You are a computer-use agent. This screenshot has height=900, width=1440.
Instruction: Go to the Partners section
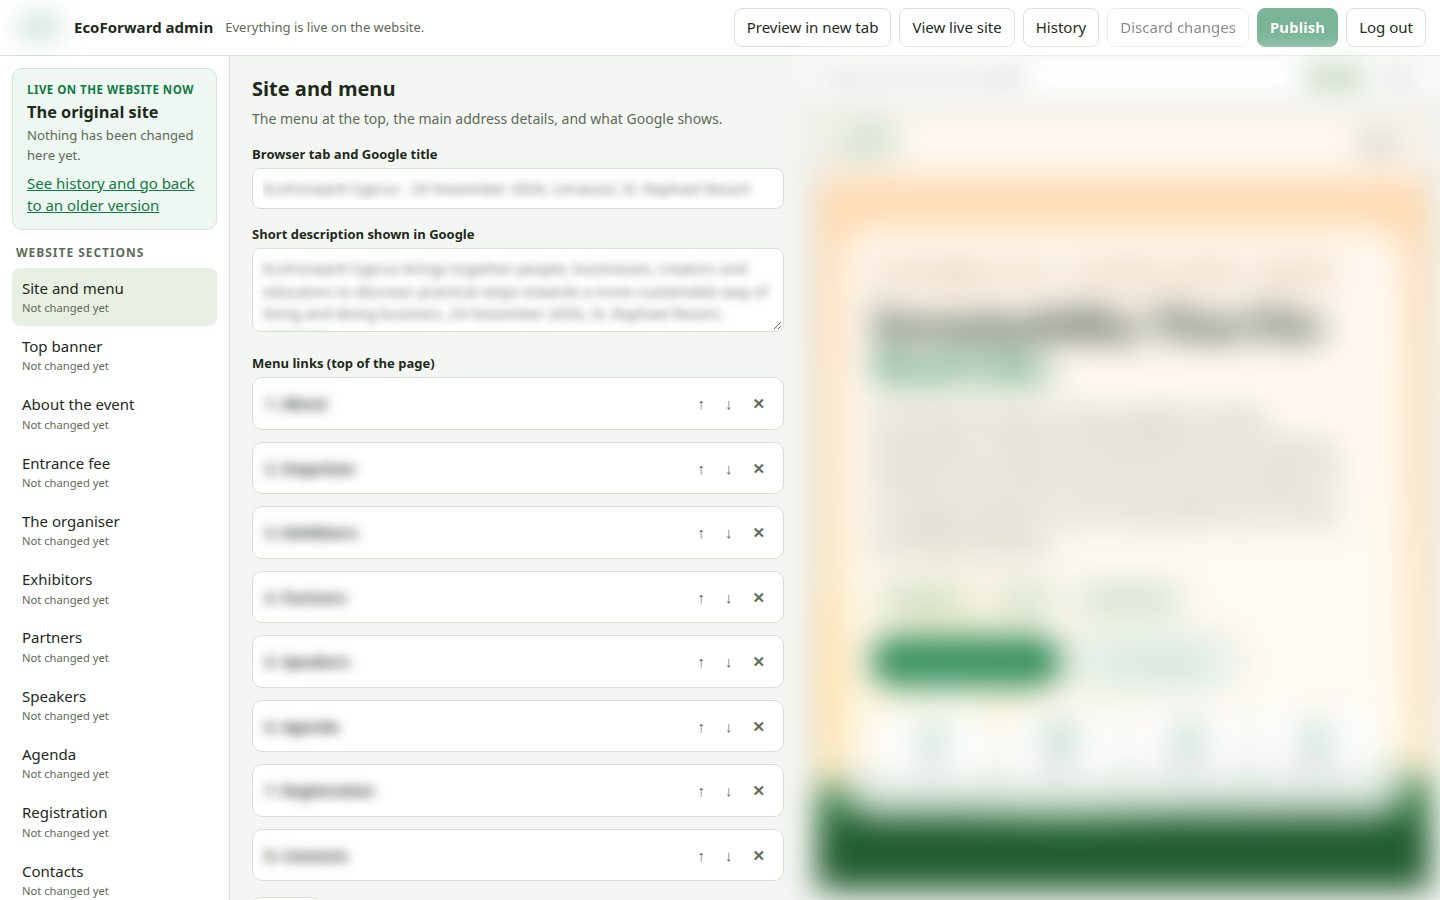tap(114, 647)
